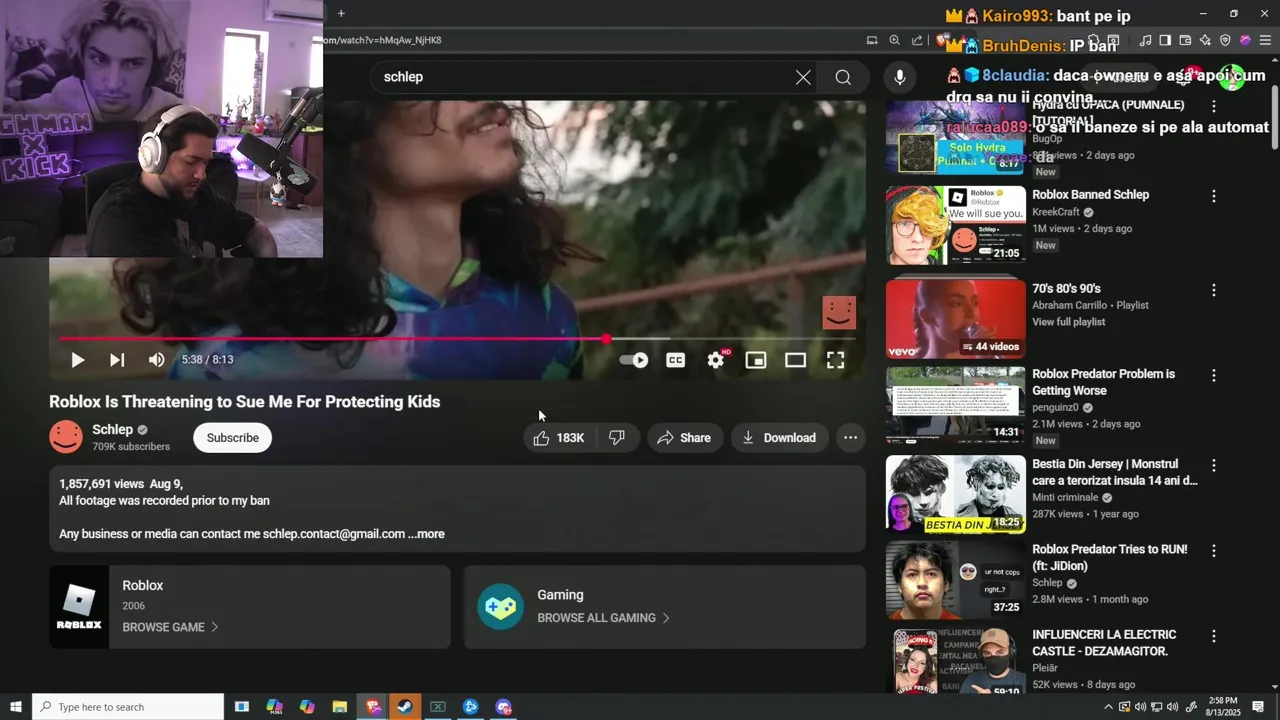Viewport: 1280px width, 720px height.
Task: Search with voice microphone icon
Action: 900,77
